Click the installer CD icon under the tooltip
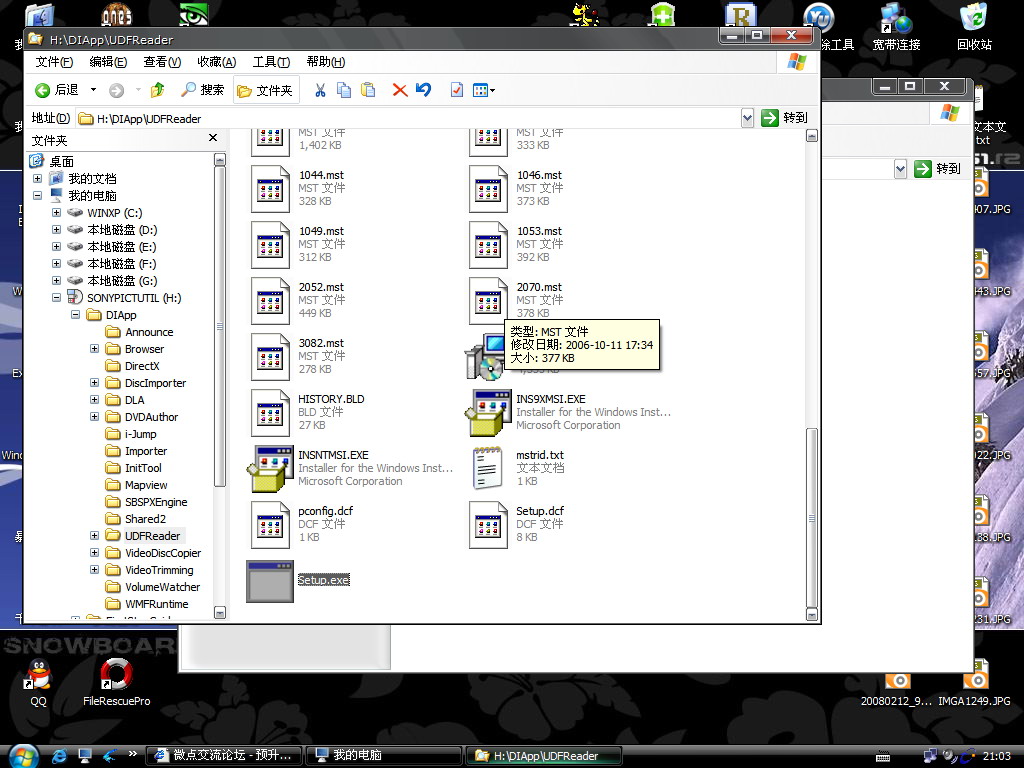This screenshot has width=1024, height=768. point(483,358)
